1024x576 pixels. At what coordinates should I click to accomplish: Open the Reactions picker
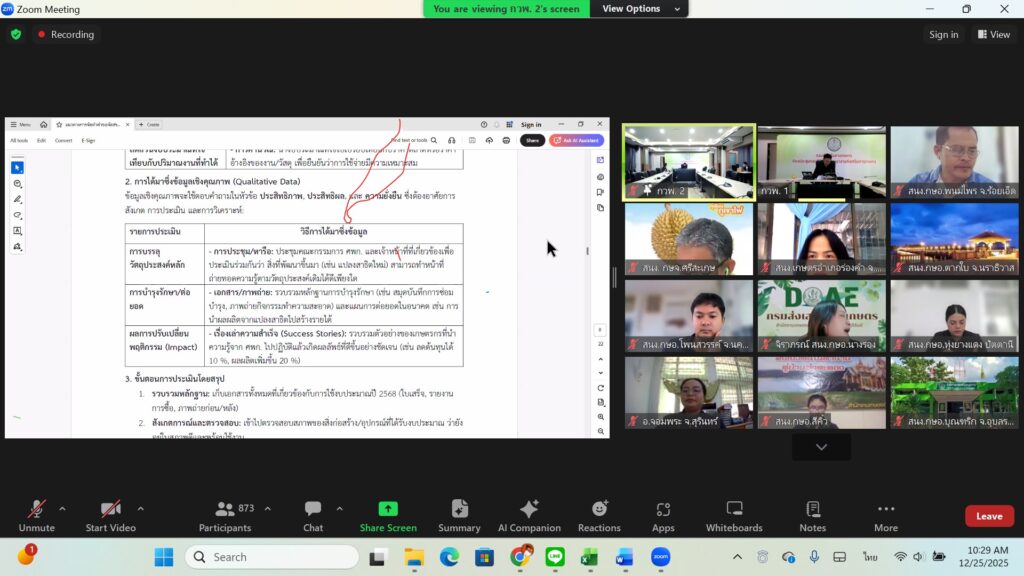point(599,516)
